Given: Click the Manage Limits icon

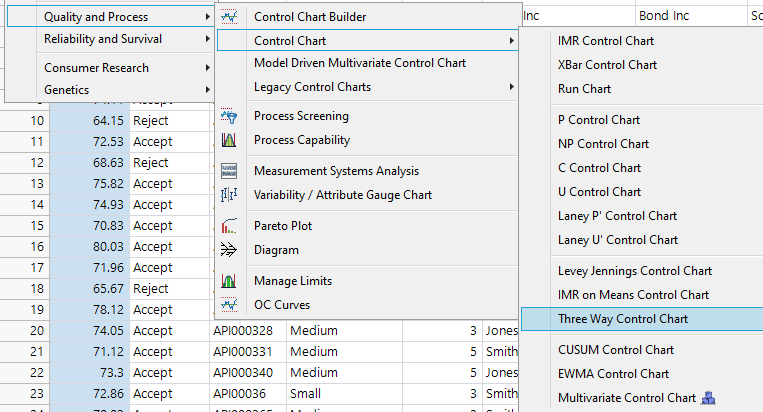Looking at the screenshot, I should pos(229,281).
